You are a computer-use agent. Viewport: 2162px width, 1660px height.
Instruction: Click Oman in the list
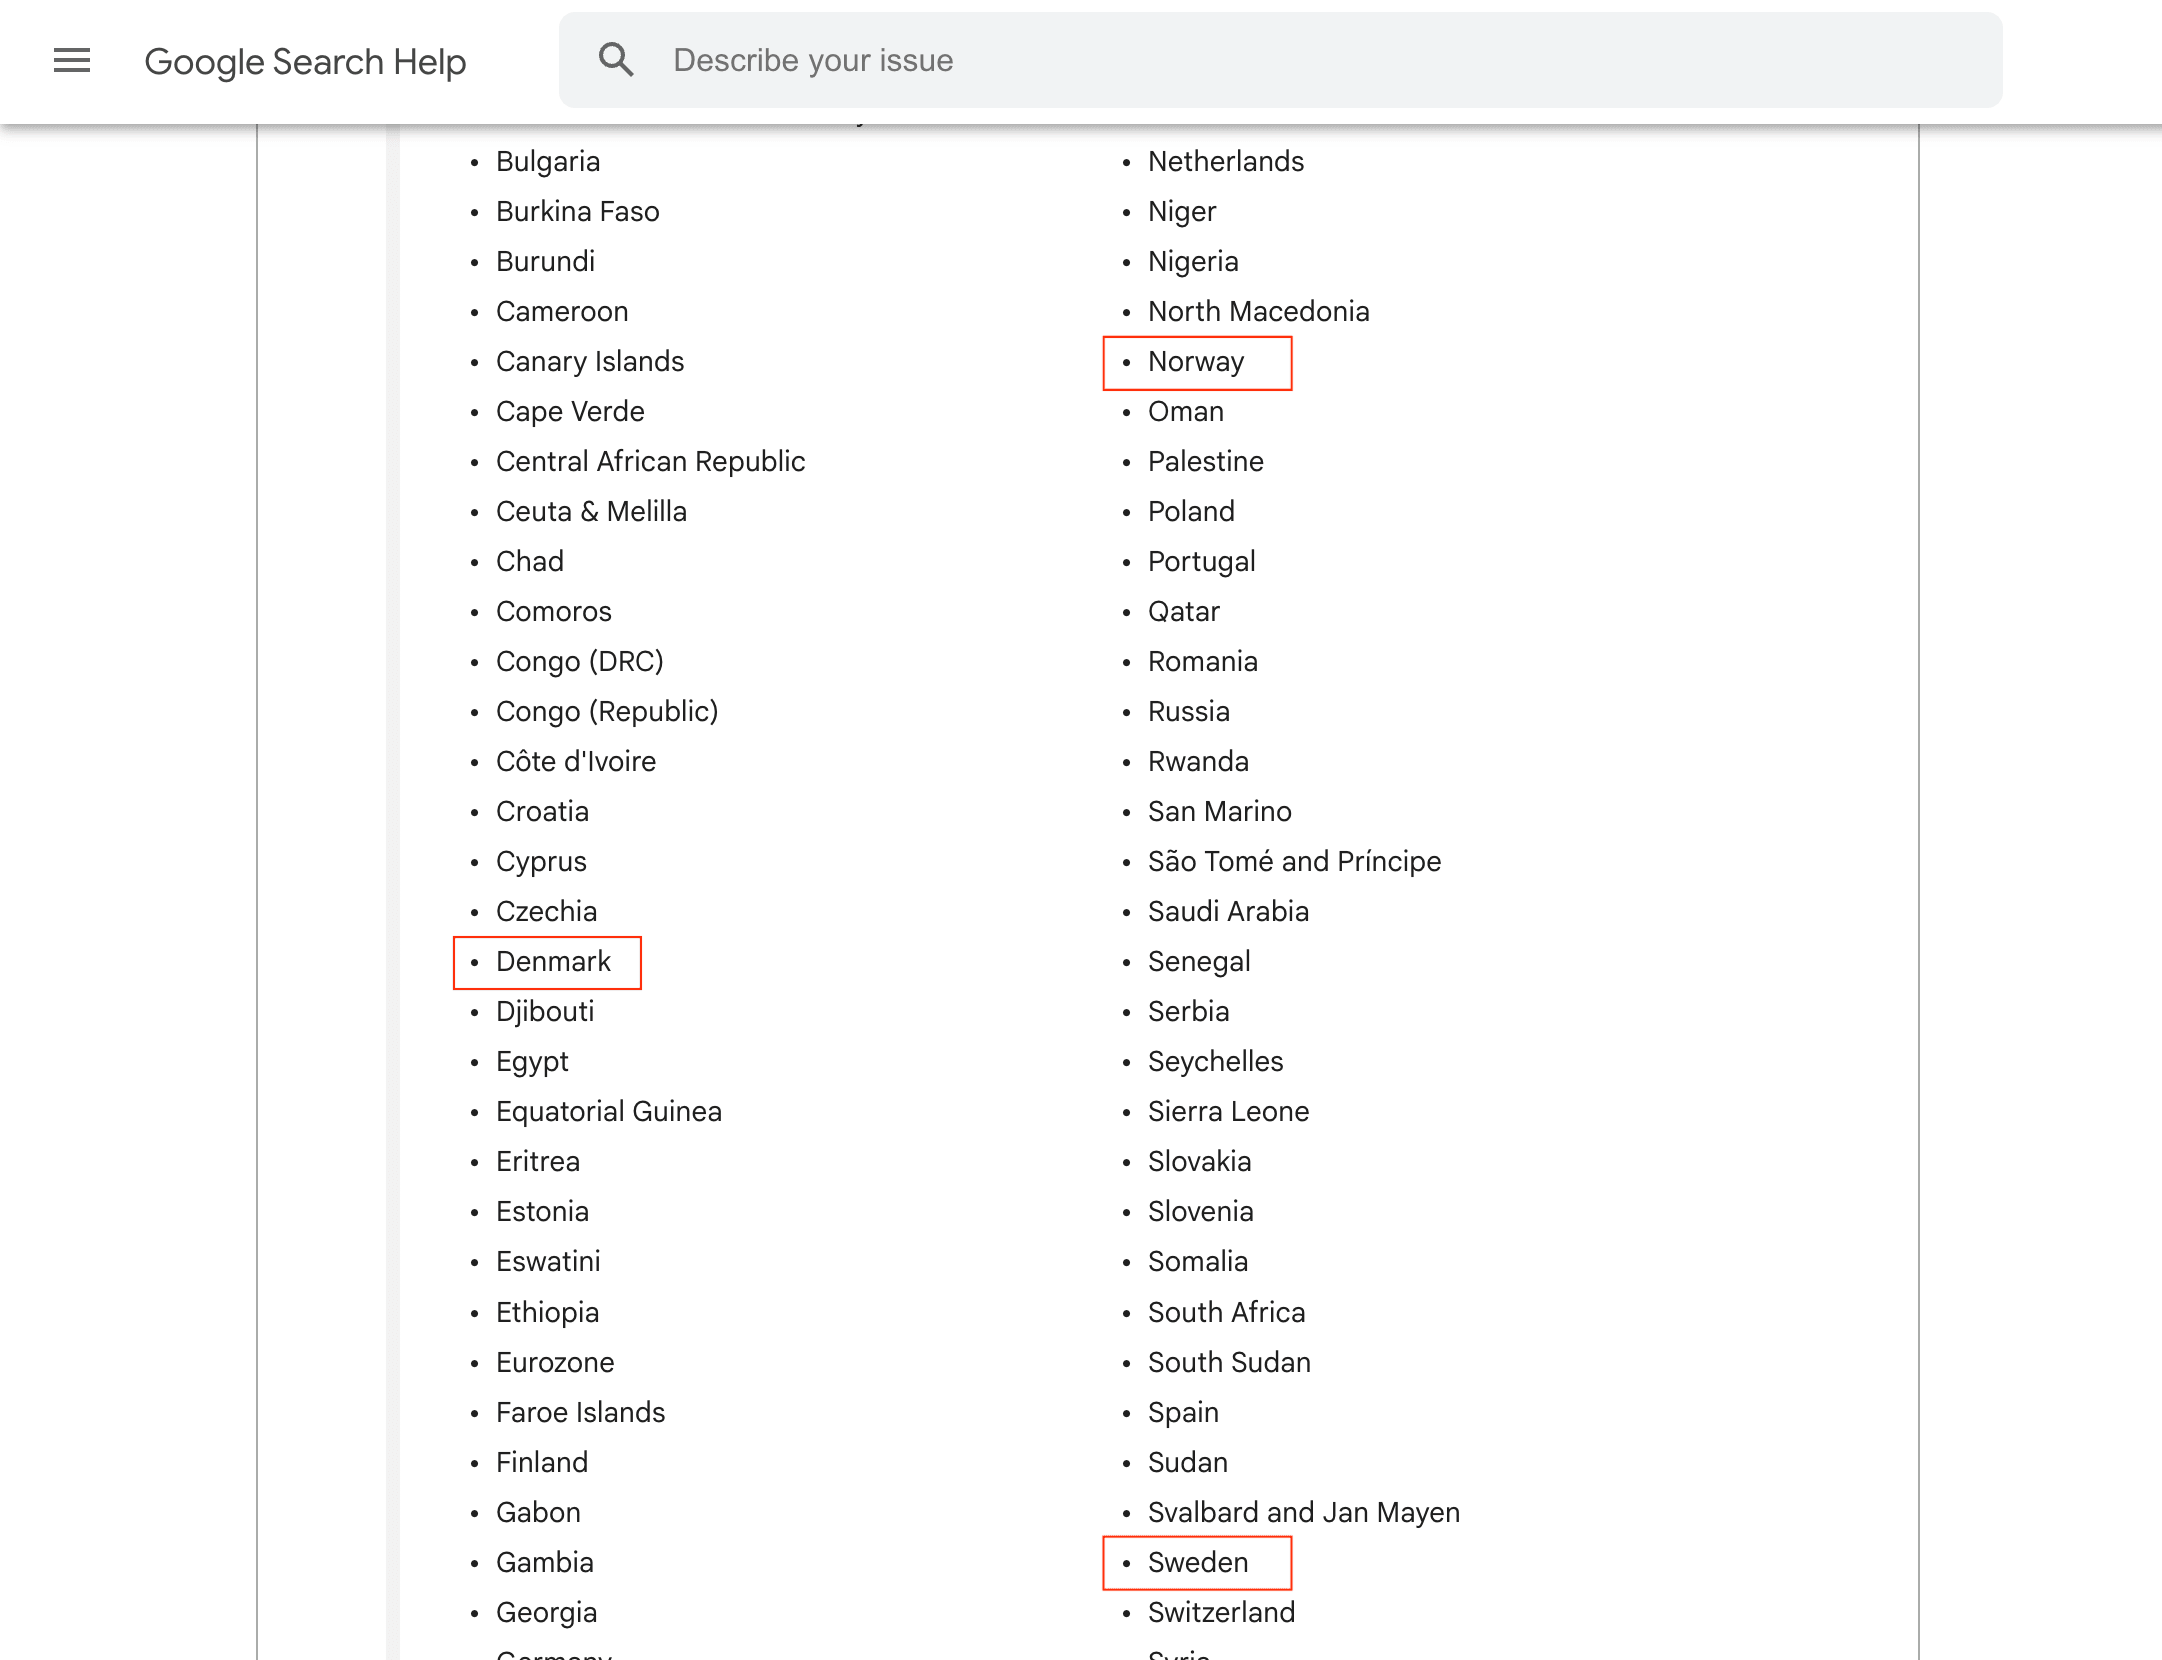tap(1185, 411)
